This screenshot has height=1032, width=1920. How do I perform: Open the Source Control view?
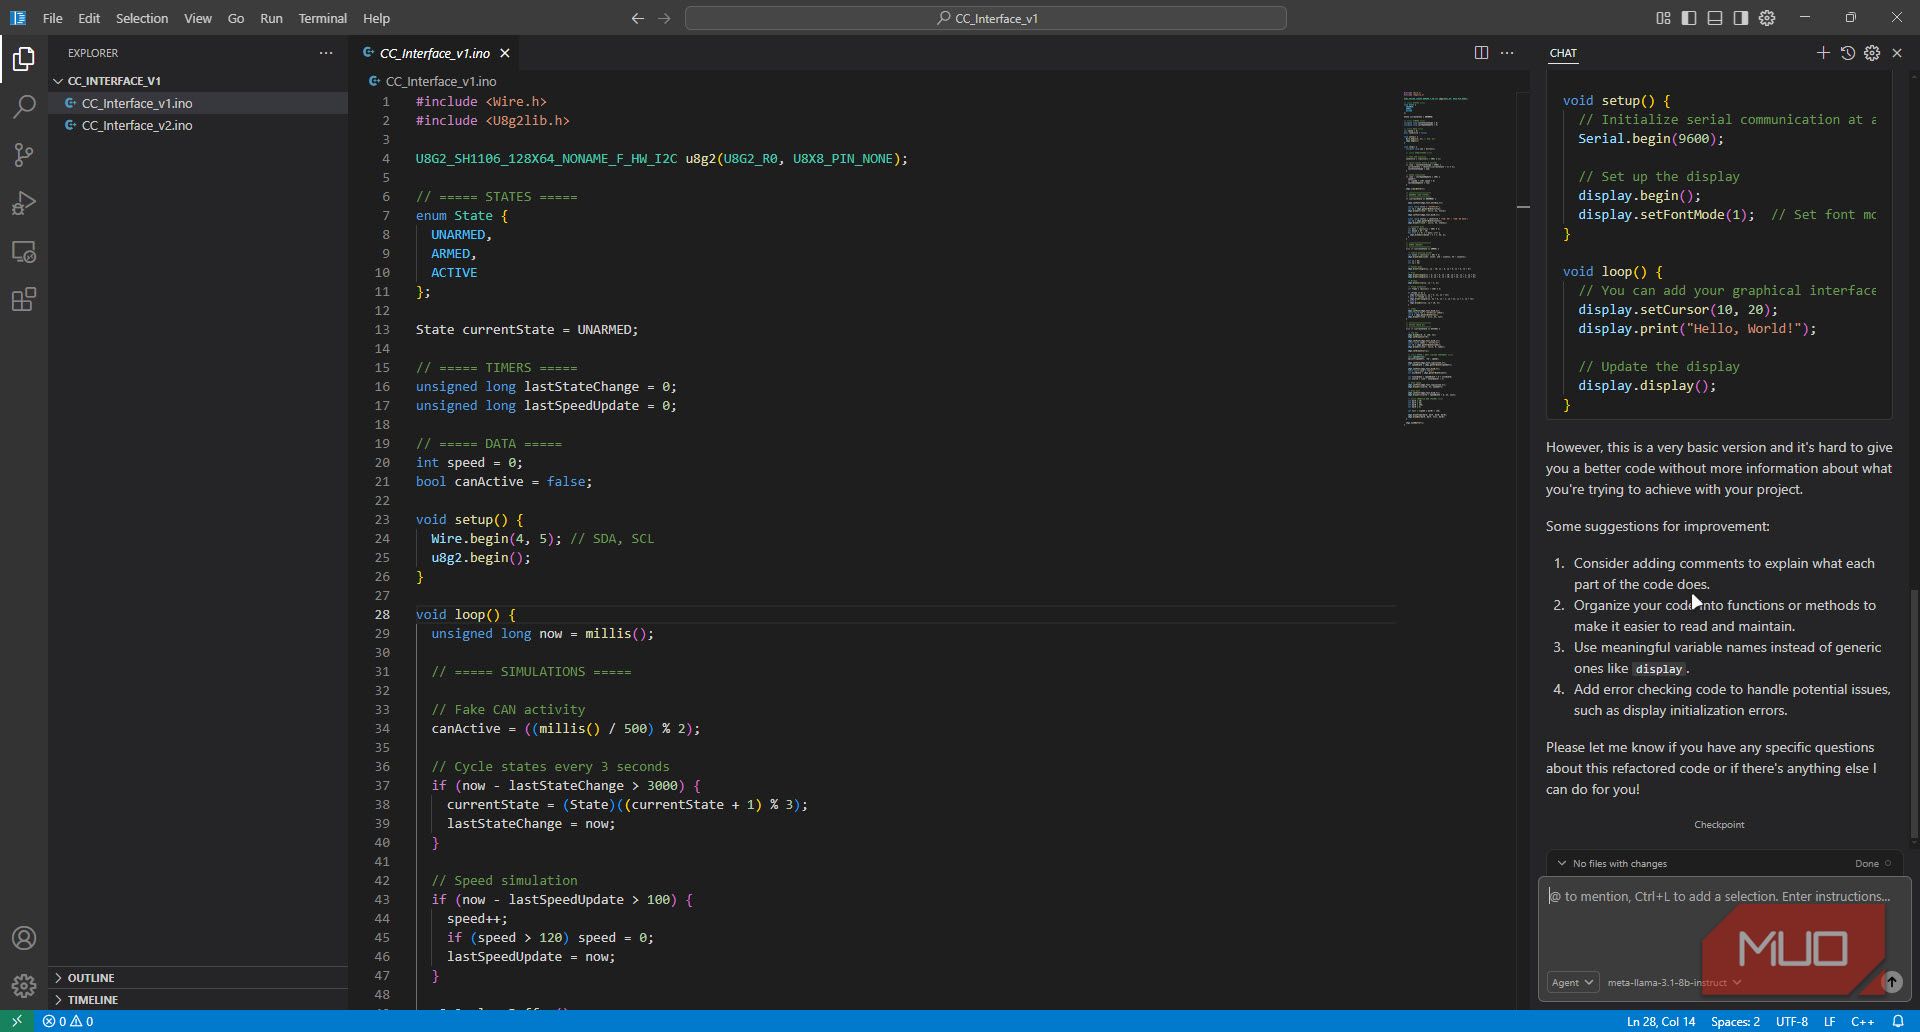pos(24,155)
